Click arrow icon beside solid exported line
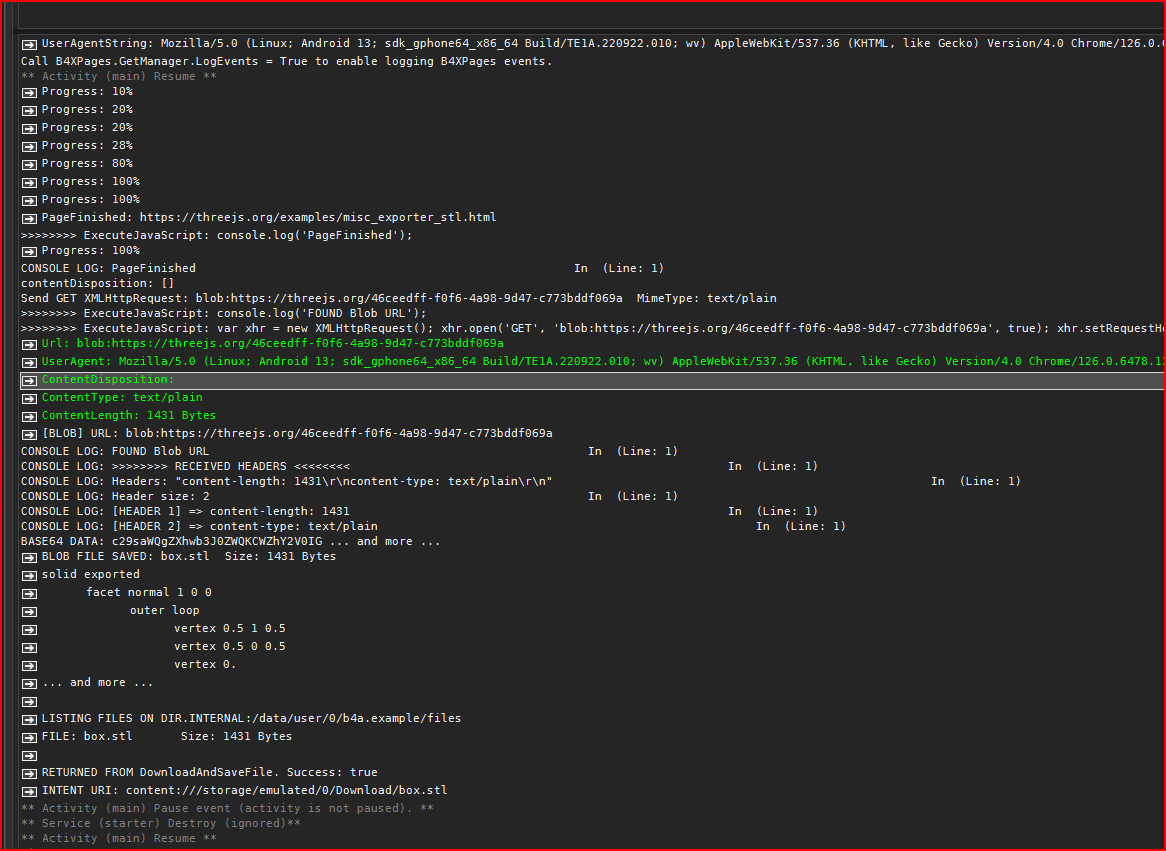1166x851 pixels. click(x=29, y=575)
